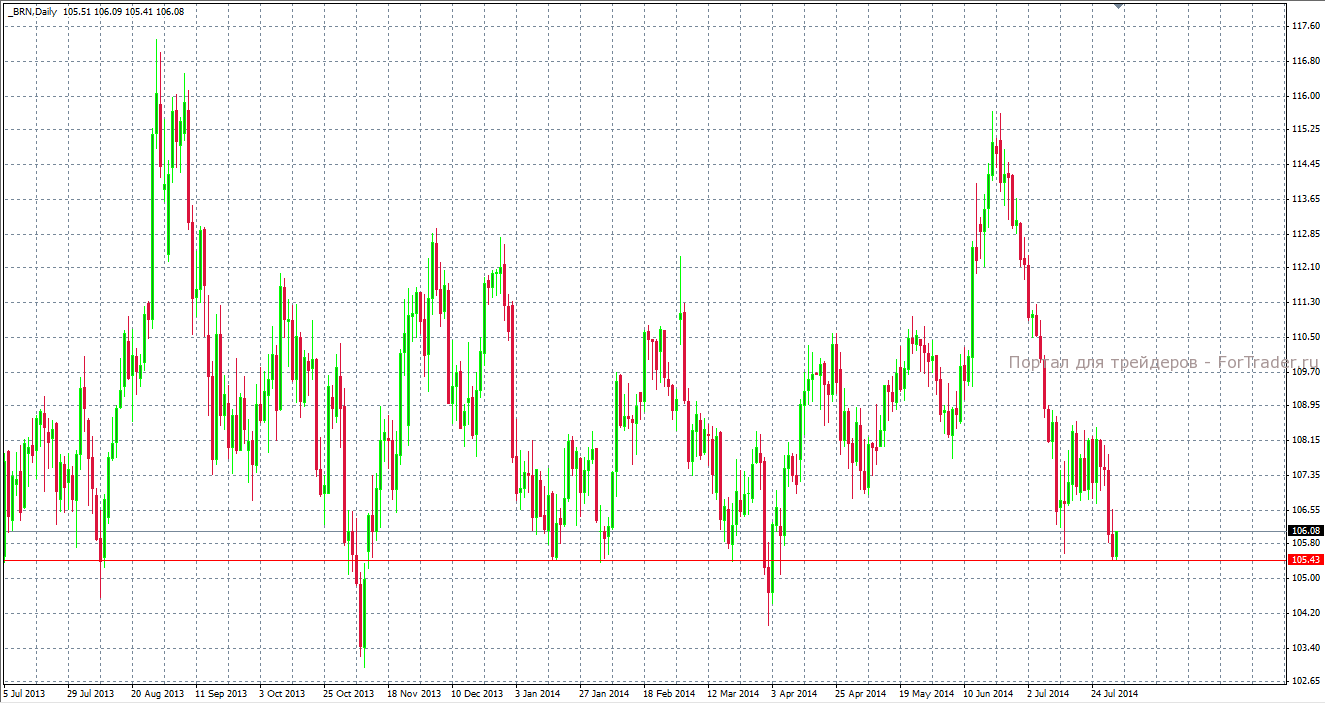Click the 5 Jul 2013 date label
Image resolution: width=1325 pixels, height=703 pixels.
25,693
